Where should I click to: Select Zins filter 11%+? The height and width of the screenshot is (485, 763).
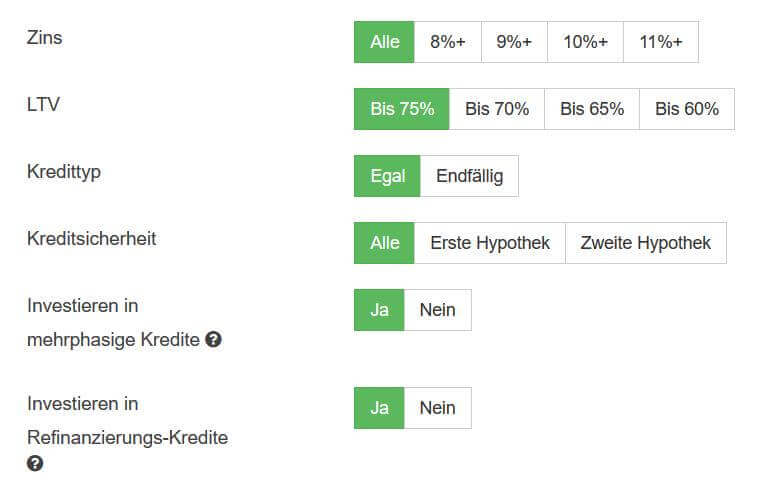[x=661, y=42]
